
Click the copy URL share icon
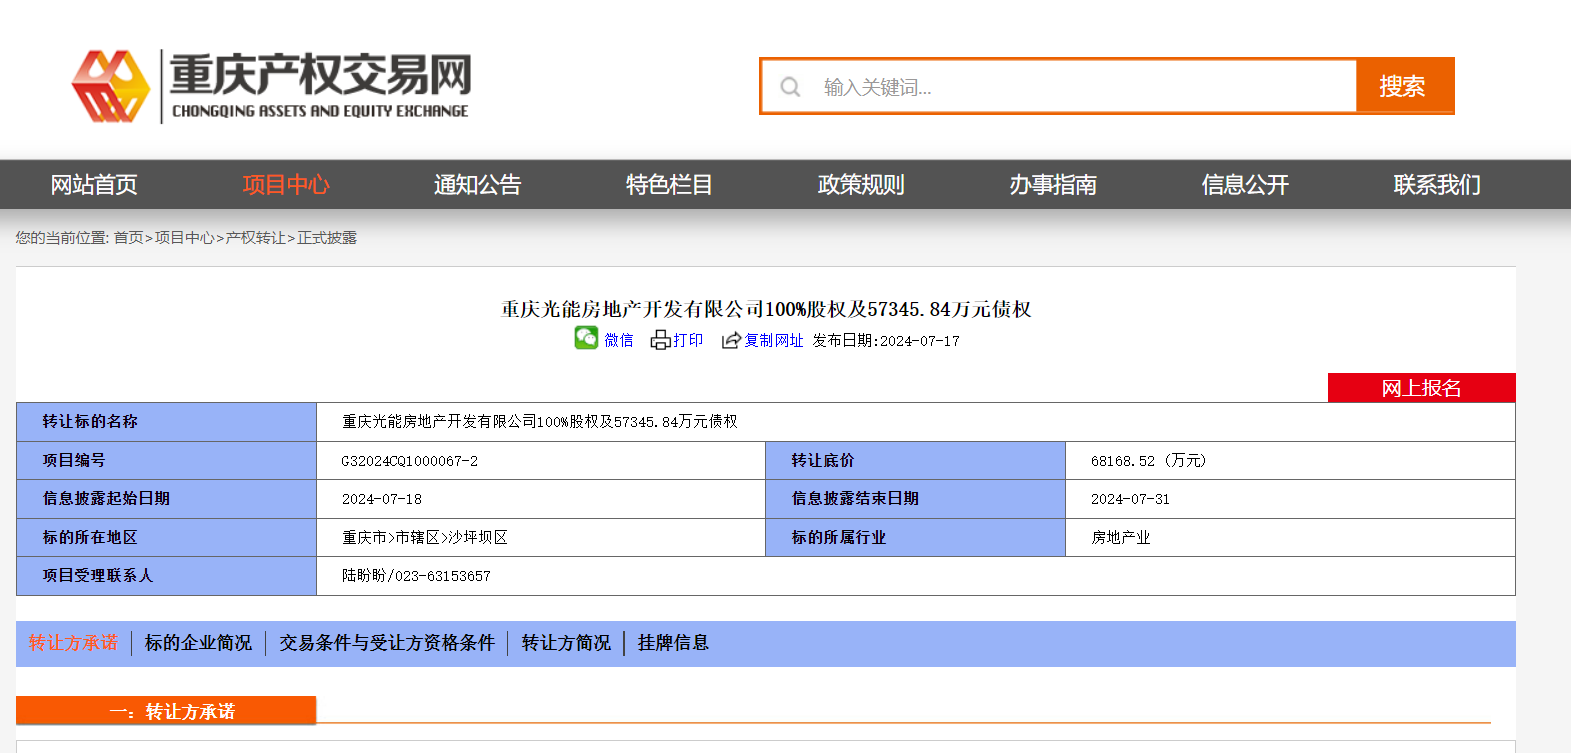click(731, 340)
